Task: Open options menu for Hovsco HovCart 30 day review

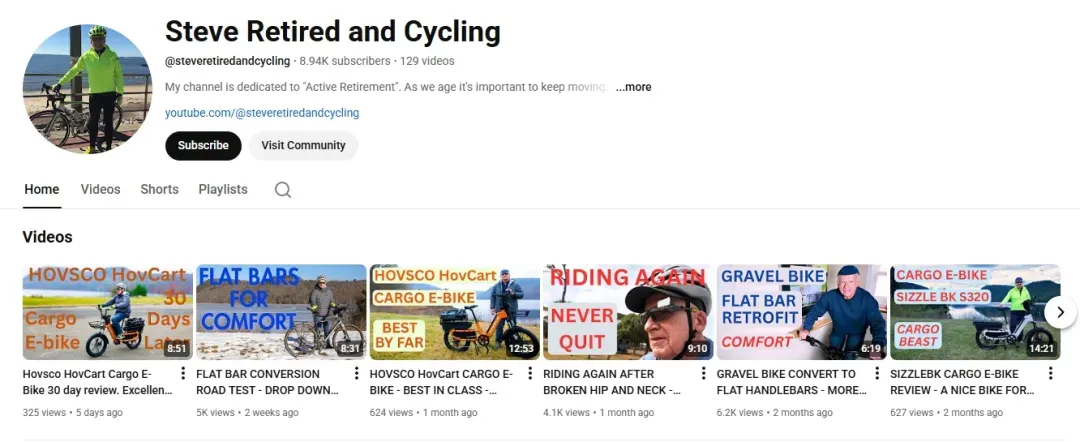Action: [183, 374]
